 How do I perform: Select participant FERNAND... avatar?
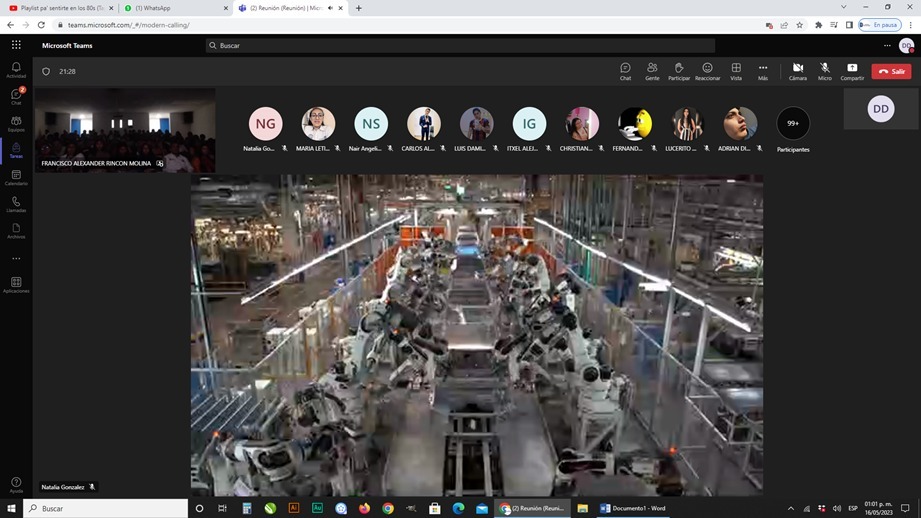click(635, 123)
